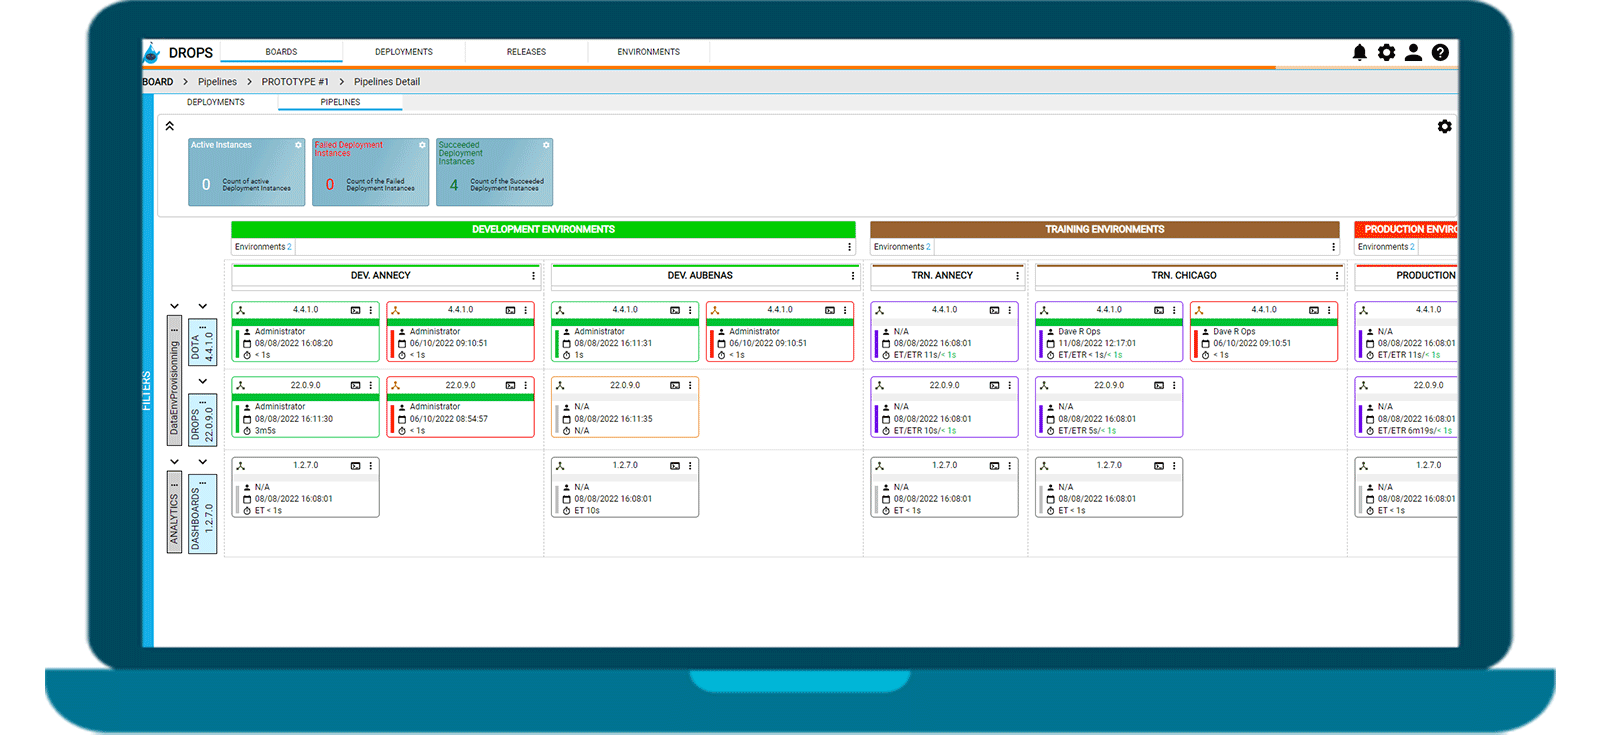Screen dimensions: 1600x735
Task: Open the pipeline board settings gear below the header
Action: (x=1444, y=126)
